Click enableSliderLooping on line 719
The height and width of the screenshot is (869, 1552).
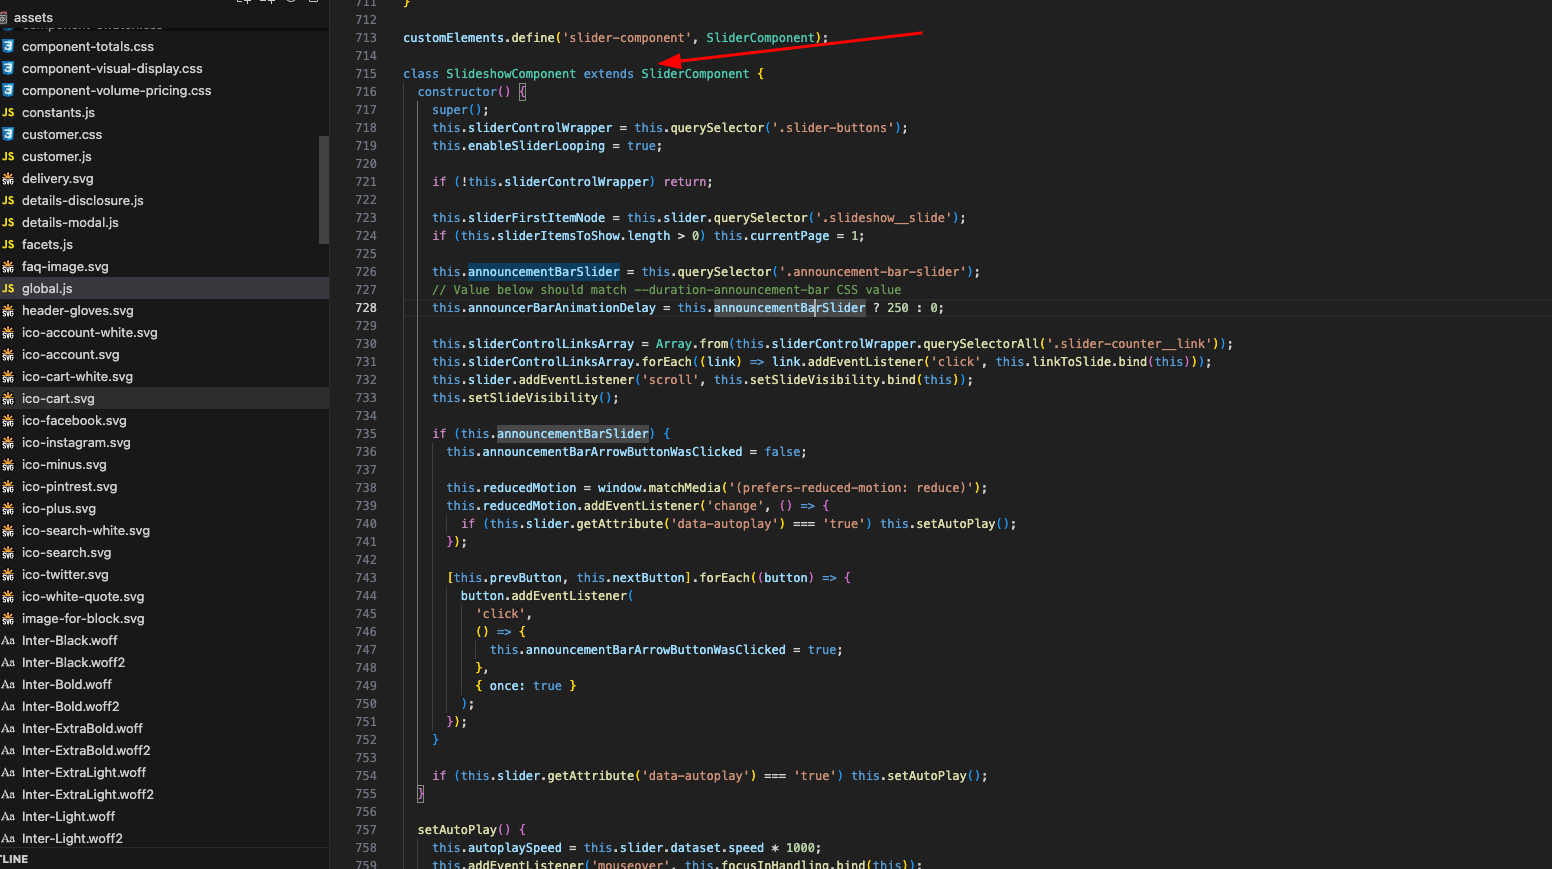(536, 146)
